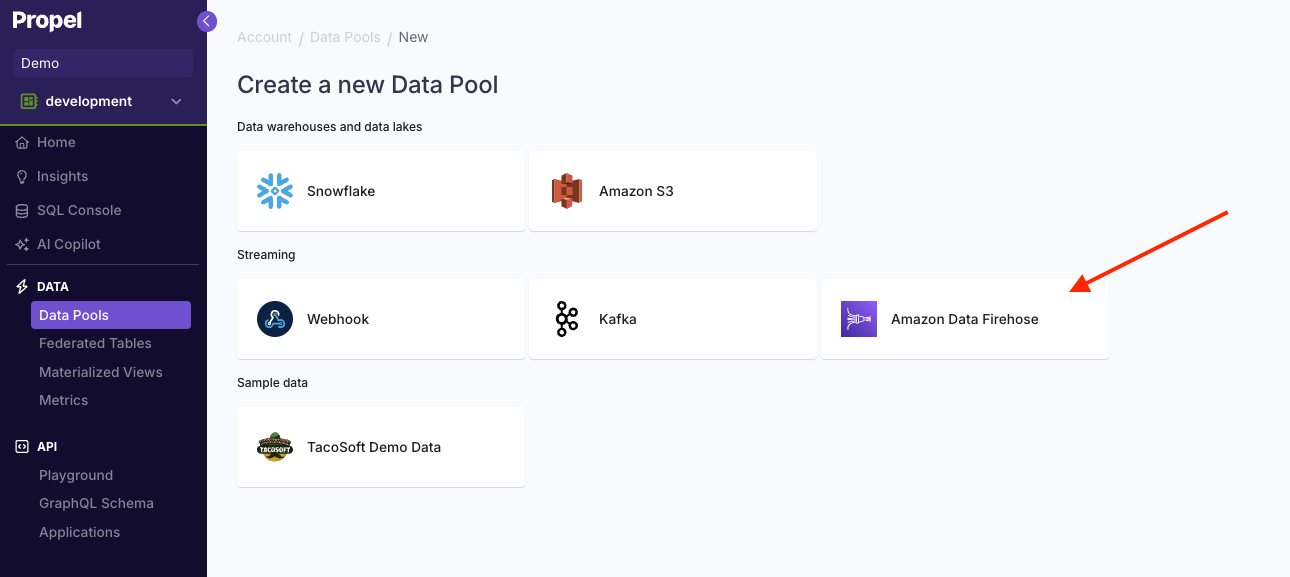Viewport: 1290px width, 577px height.
Task: Click the Amazon S3 bucket icon
Action: [x=567, y=190]
